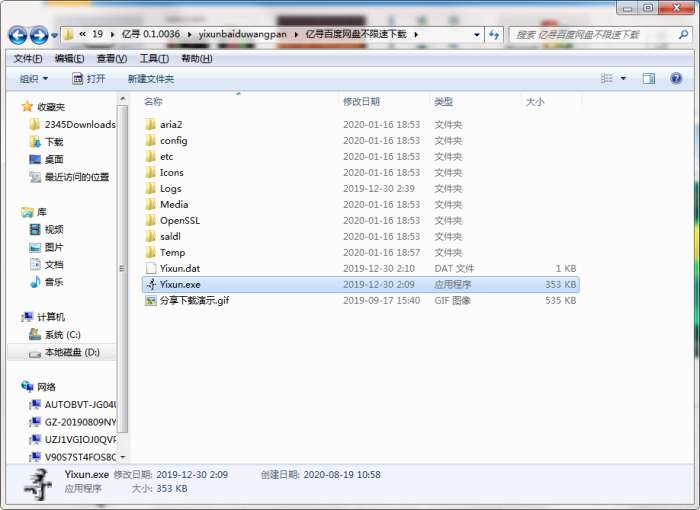Image resolution: width=700 pixels, height=510 pixels.
Task: Open the 查看(V) menu
Action: tap(112, 59)
